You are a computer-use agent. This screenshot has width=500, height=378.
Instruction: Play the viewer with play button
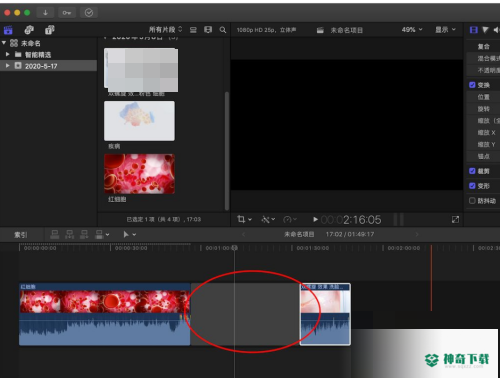(315, 219)
